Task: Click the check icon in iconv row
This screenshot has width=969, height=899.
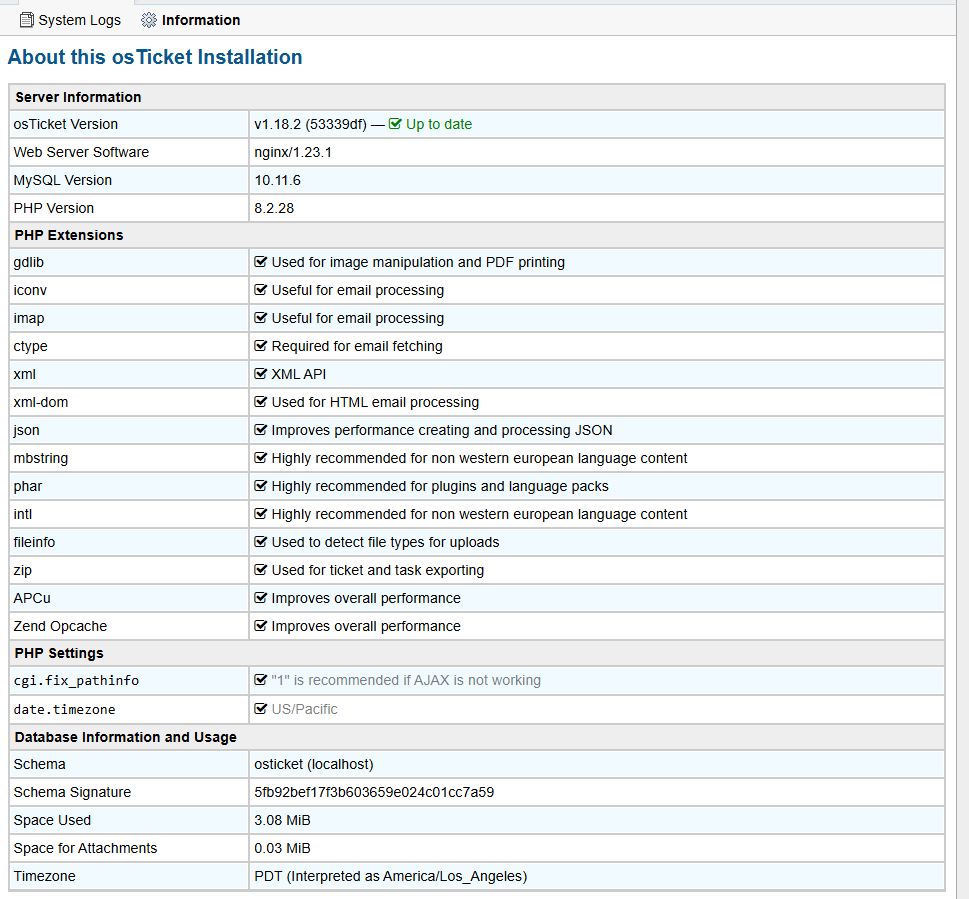Action: (x=260, y=290)
